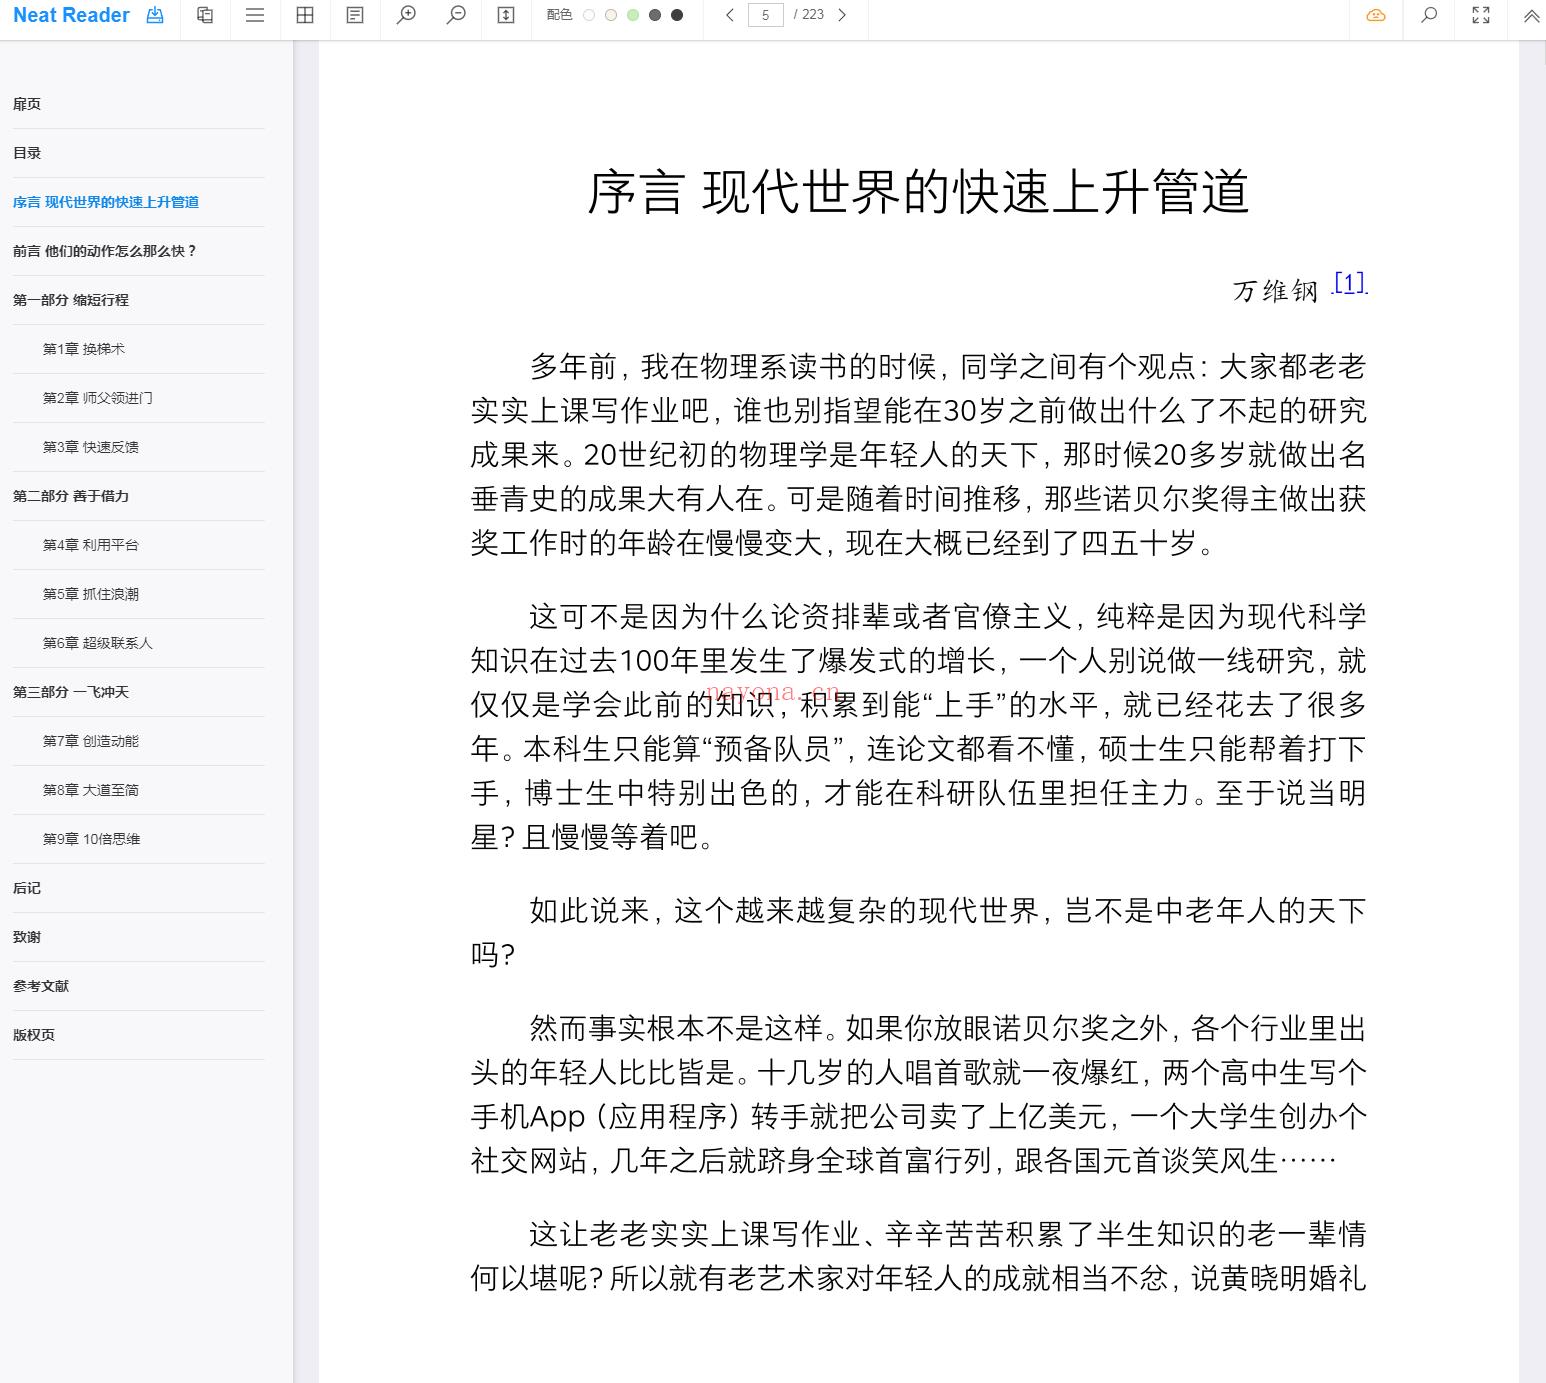Click the orange cloud sync icon
The width and height of the screenshot is (1546, 1383).
(1376, 15)
